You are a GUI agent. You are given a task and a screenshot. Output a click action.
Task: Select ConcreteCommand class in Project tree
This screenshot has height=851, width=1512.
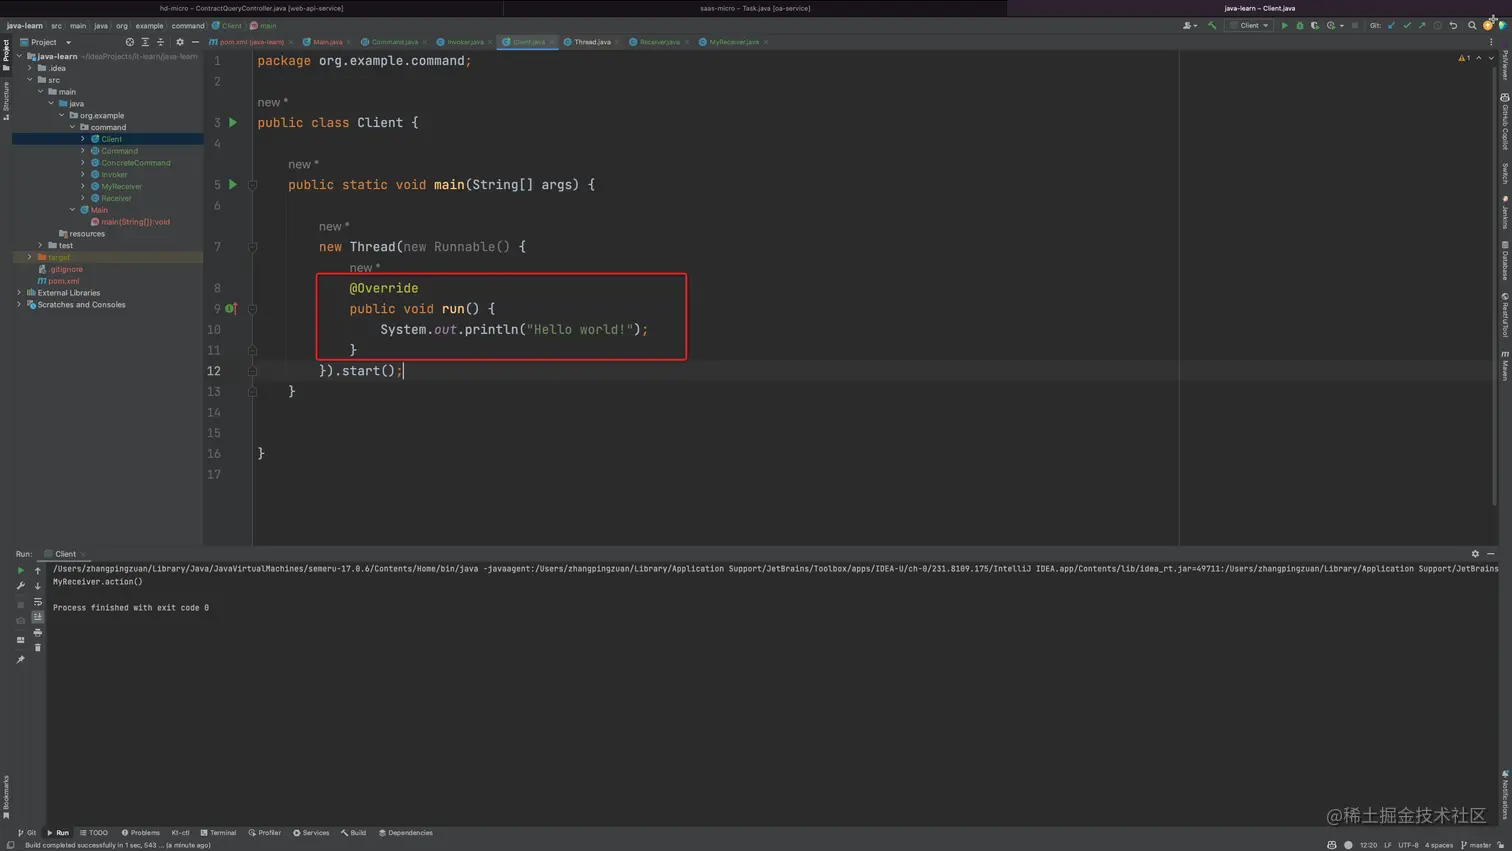pos(135,163)
